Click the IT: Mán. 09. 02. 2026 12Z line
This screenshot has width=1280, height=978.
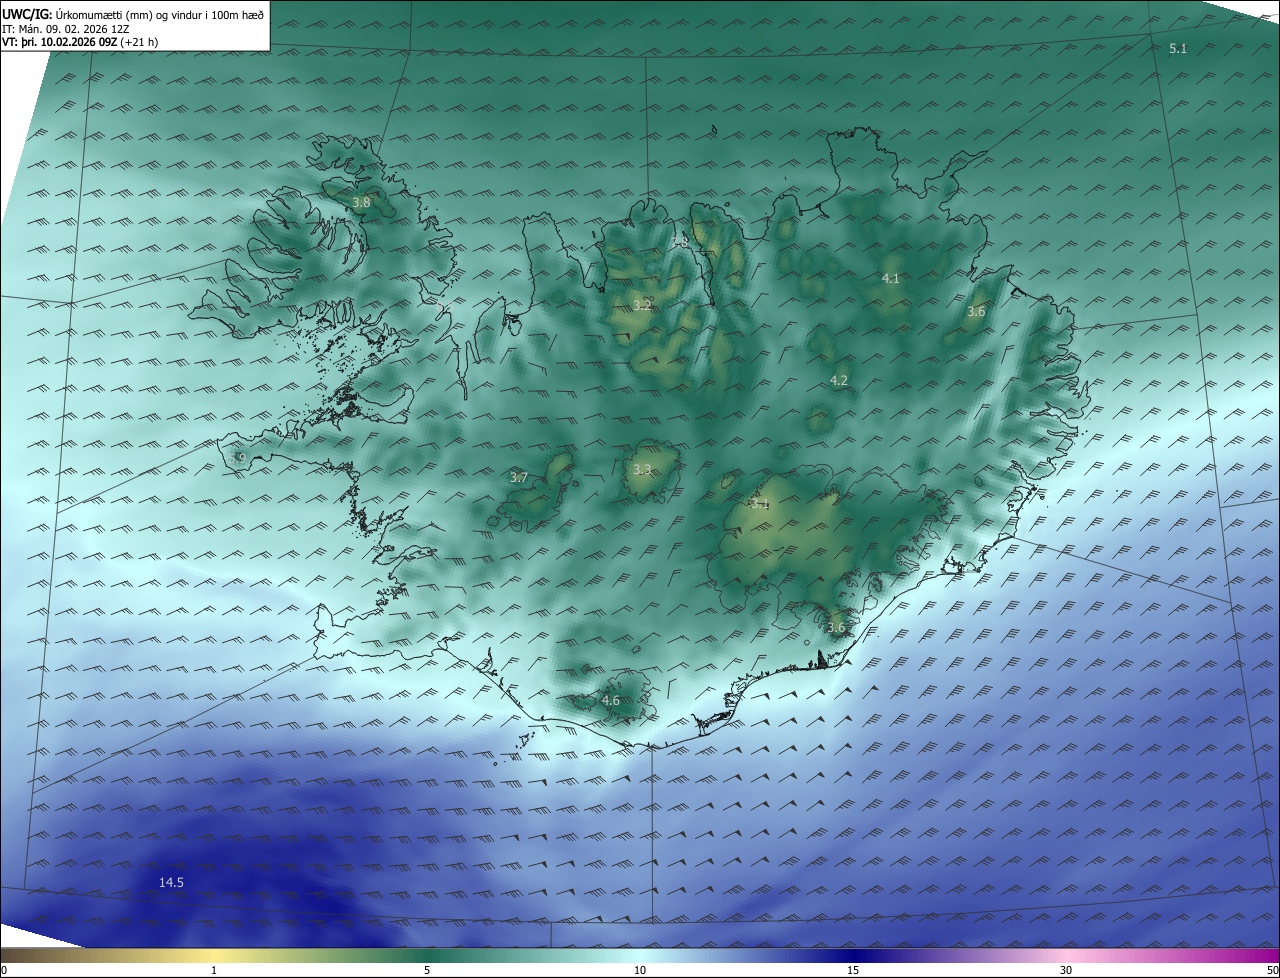point(64,28)
